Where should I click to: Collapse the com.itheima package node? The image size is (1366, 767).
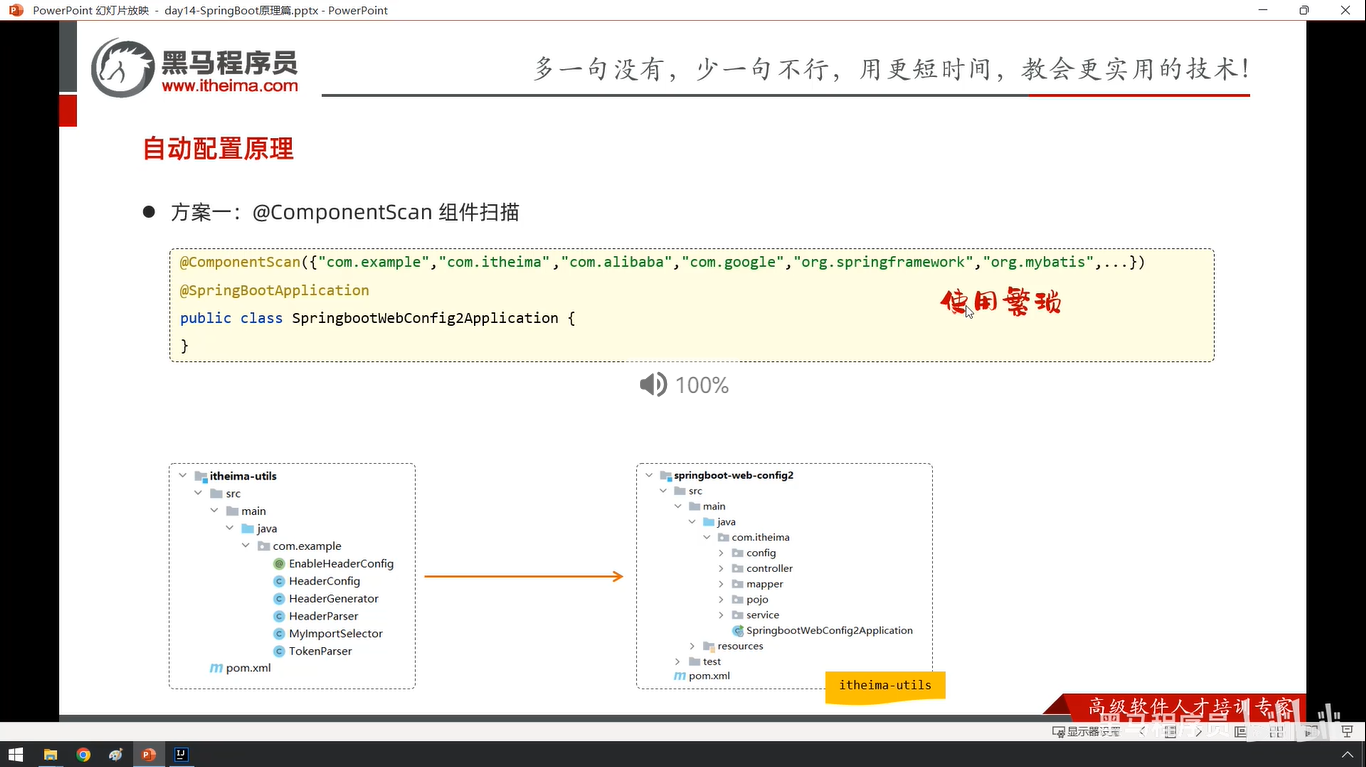tap(707, 537)
